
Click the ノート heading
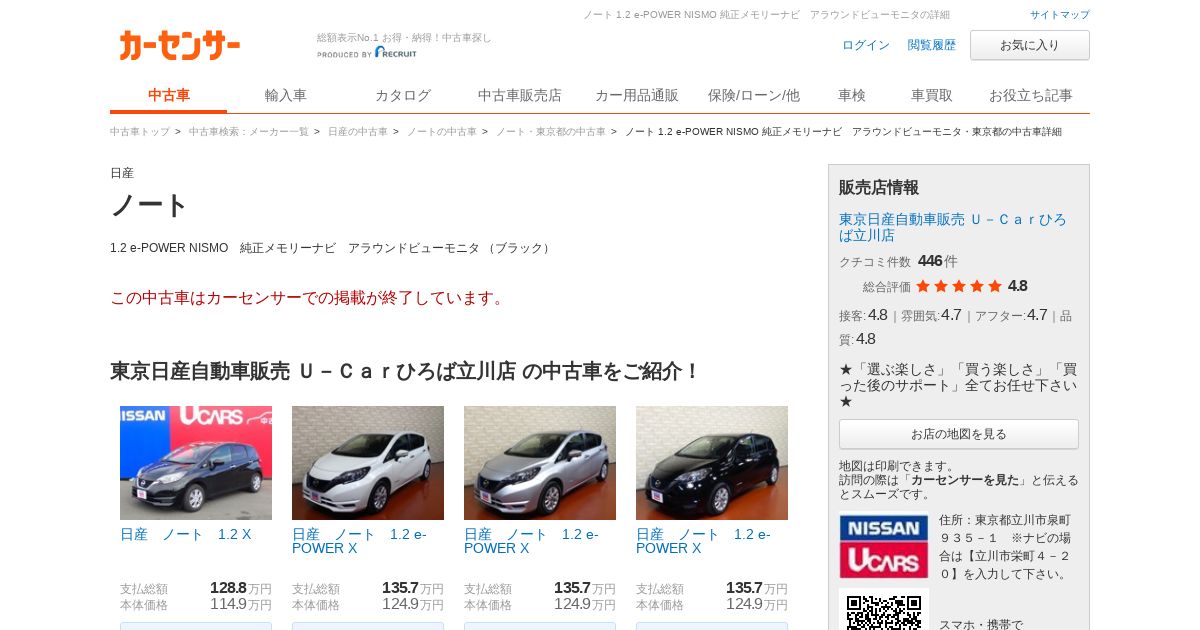click(x=149, y=205)
